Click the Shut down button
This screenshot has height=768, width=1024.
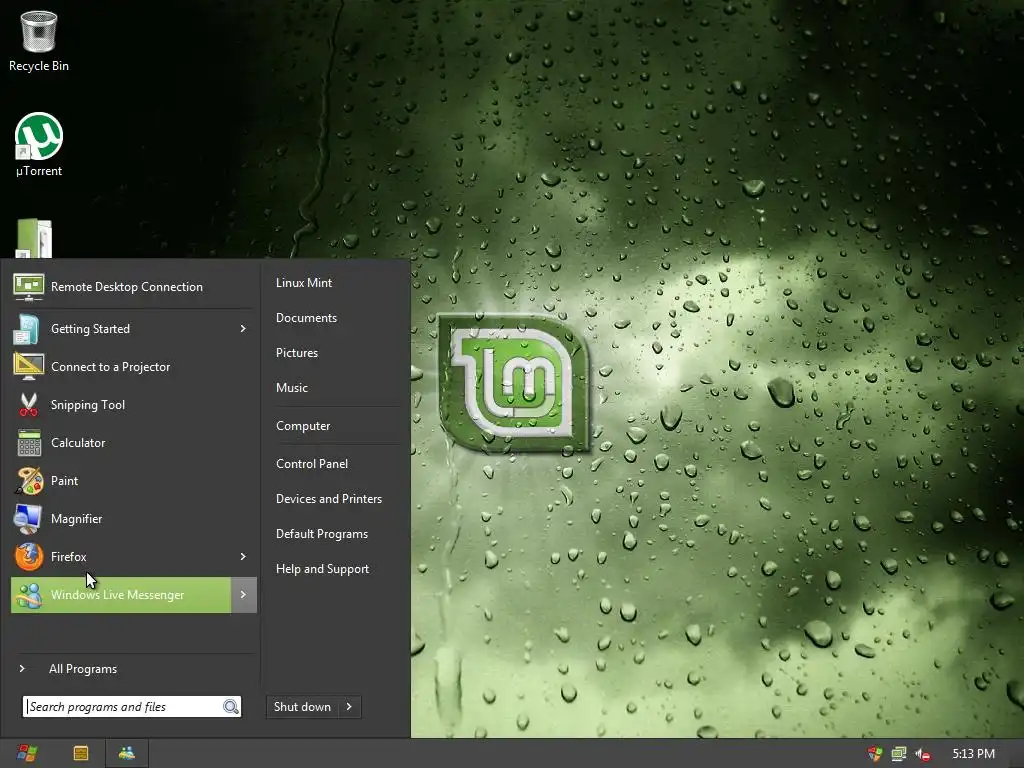(302, 707)
